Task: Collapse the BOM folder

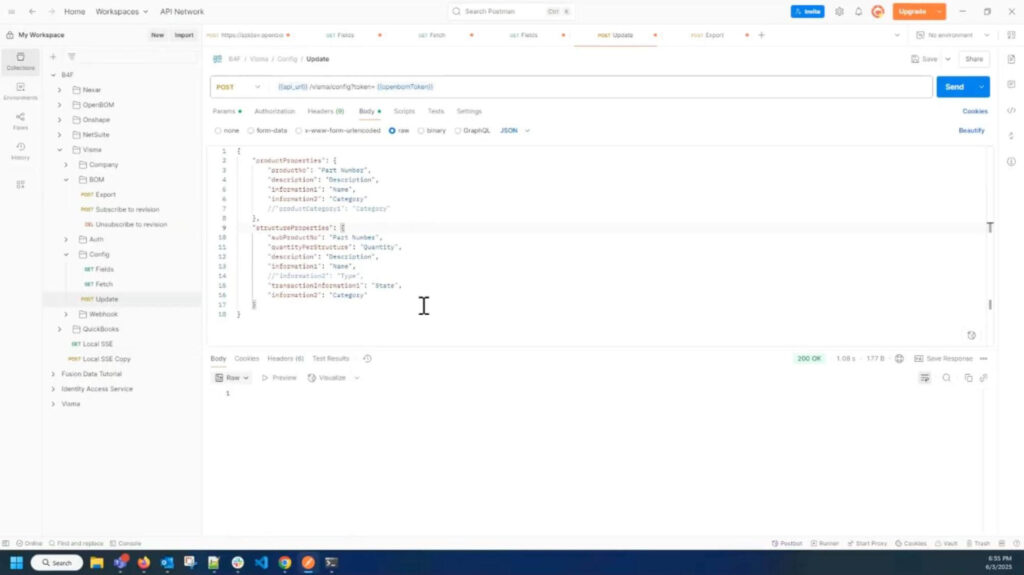Action: pyautogui.click(x=66, y=180)
